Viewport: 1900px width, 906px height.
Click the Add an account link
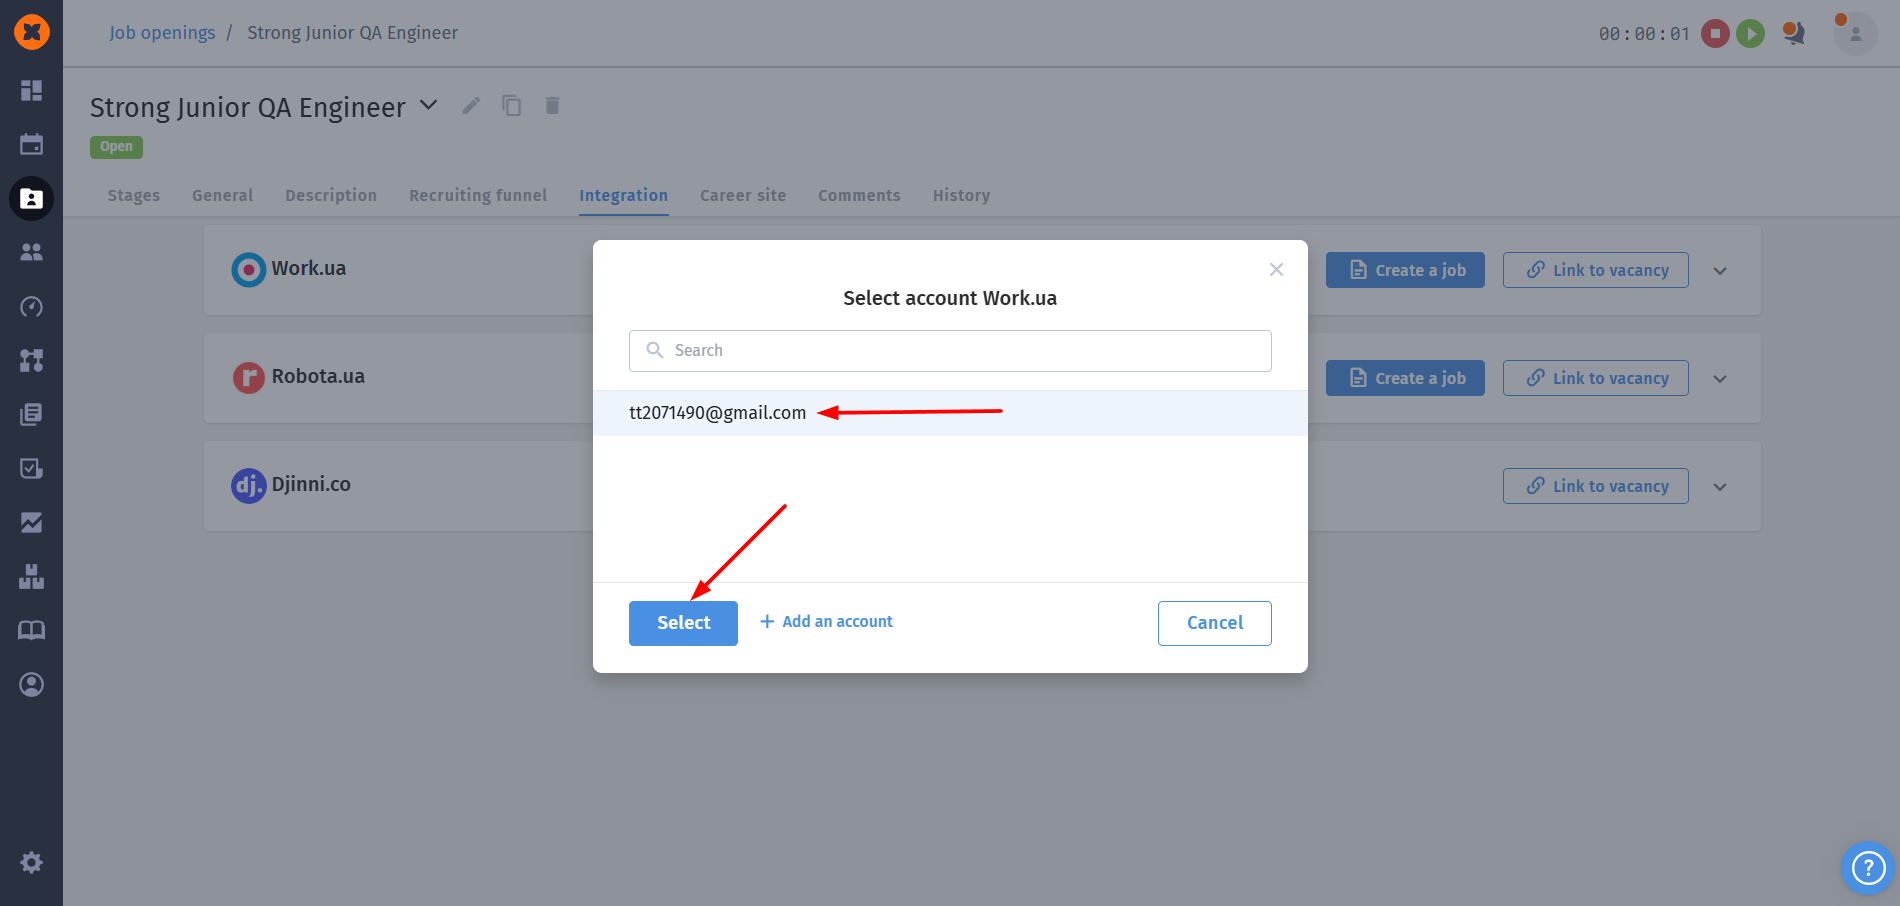click(x=826, y=622)
